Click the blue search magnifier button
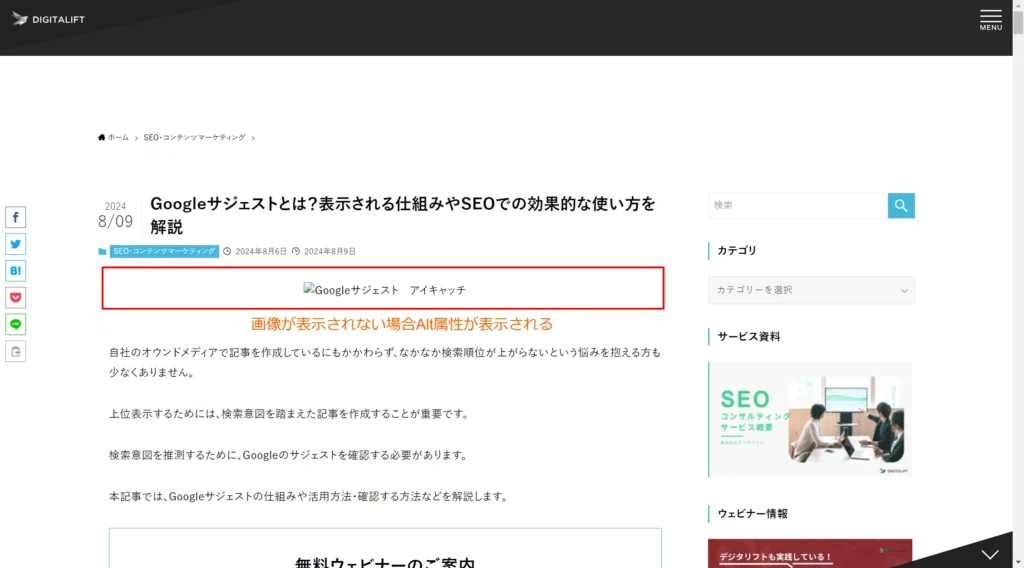The width and height of the screenshot is (1024, 568). [x=901, y=206]
